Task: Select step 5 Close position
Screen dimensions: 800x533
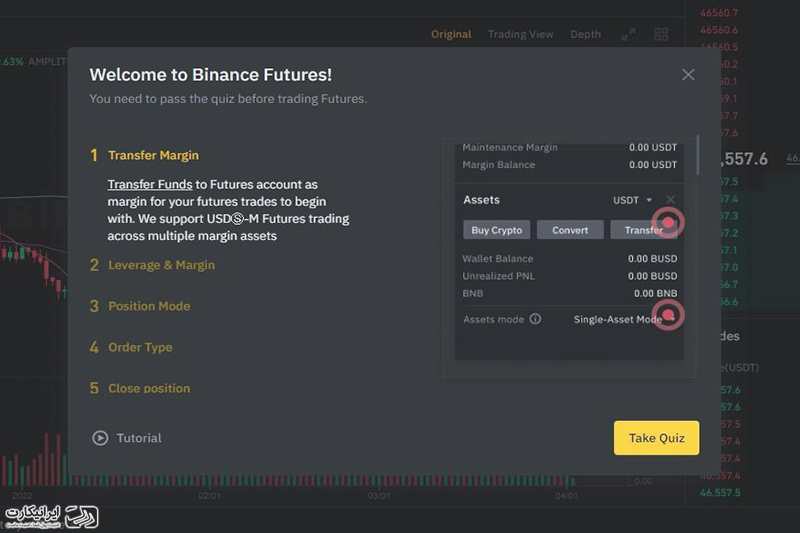Action: coord(140,388)
